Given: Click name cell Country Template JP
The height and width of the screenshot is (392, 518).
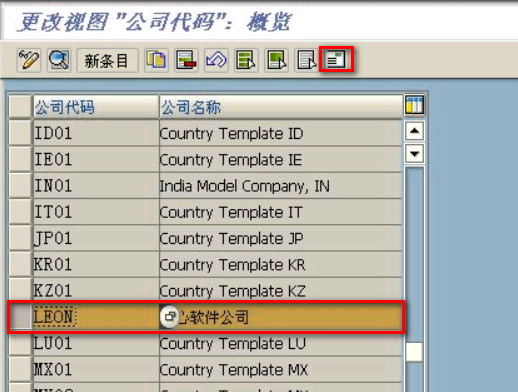Looking at the screenshot, I should [x=281, y=238].
